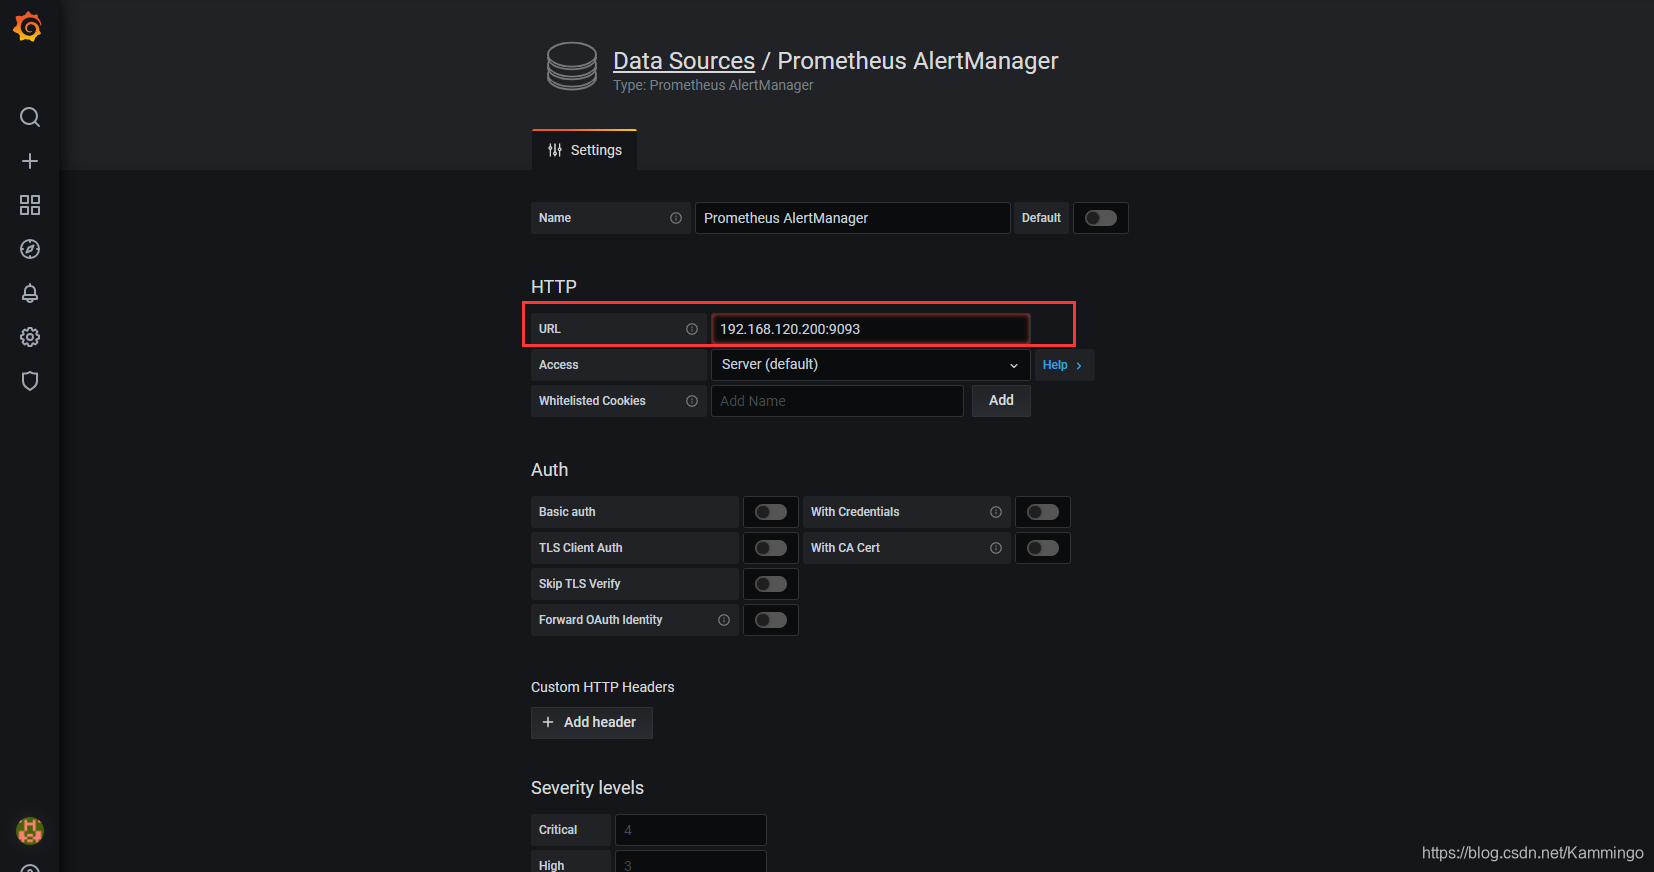Open the search magnifier in sidebar
1654x872 pixels.
click(30, 117)
